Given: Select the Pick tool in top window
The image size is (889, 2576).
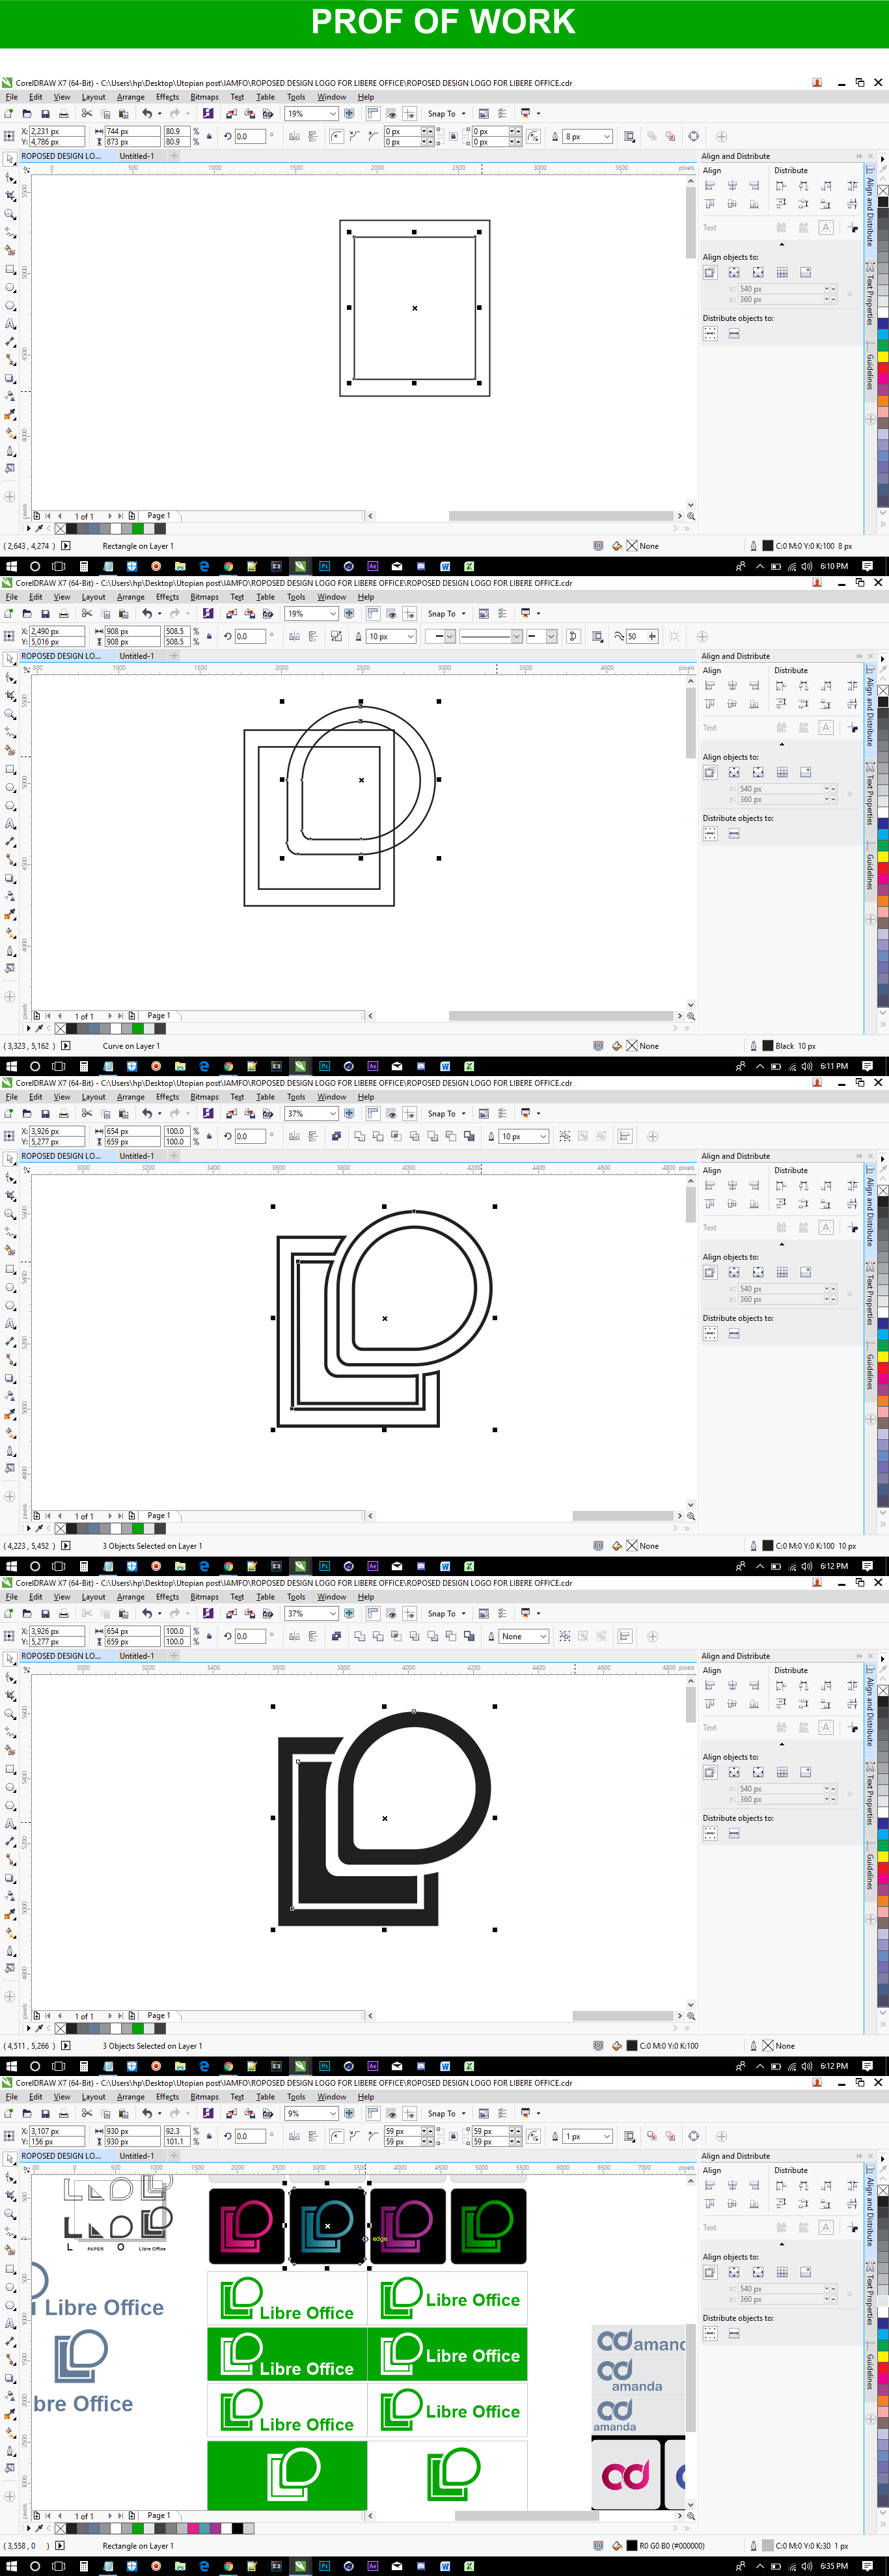Looking at the screenshot, I should tap(10, 159).
